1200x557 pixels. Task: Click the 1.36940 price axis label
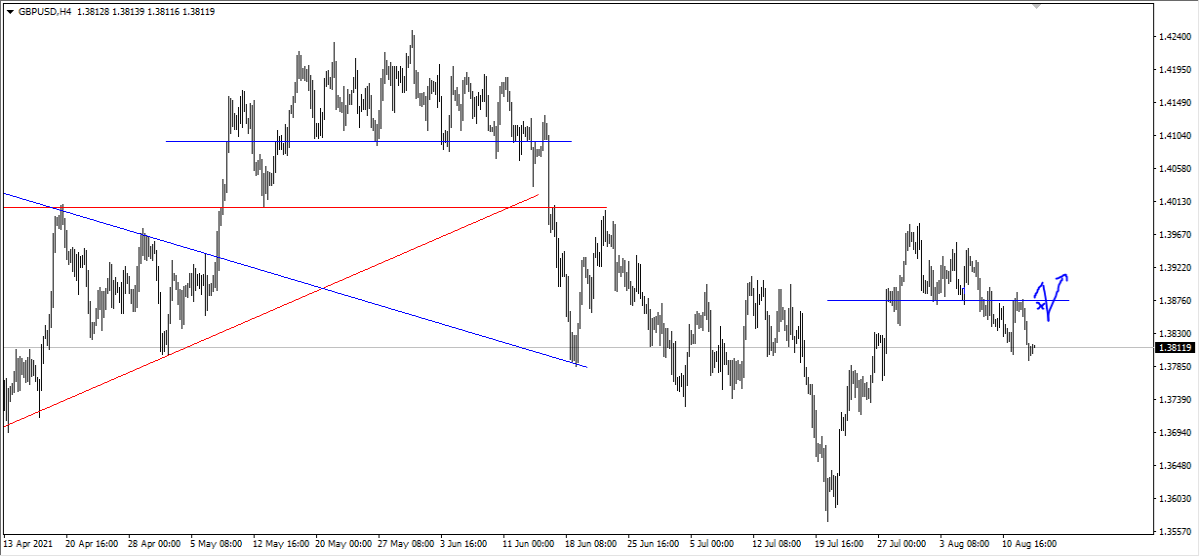pos(1173,433)
